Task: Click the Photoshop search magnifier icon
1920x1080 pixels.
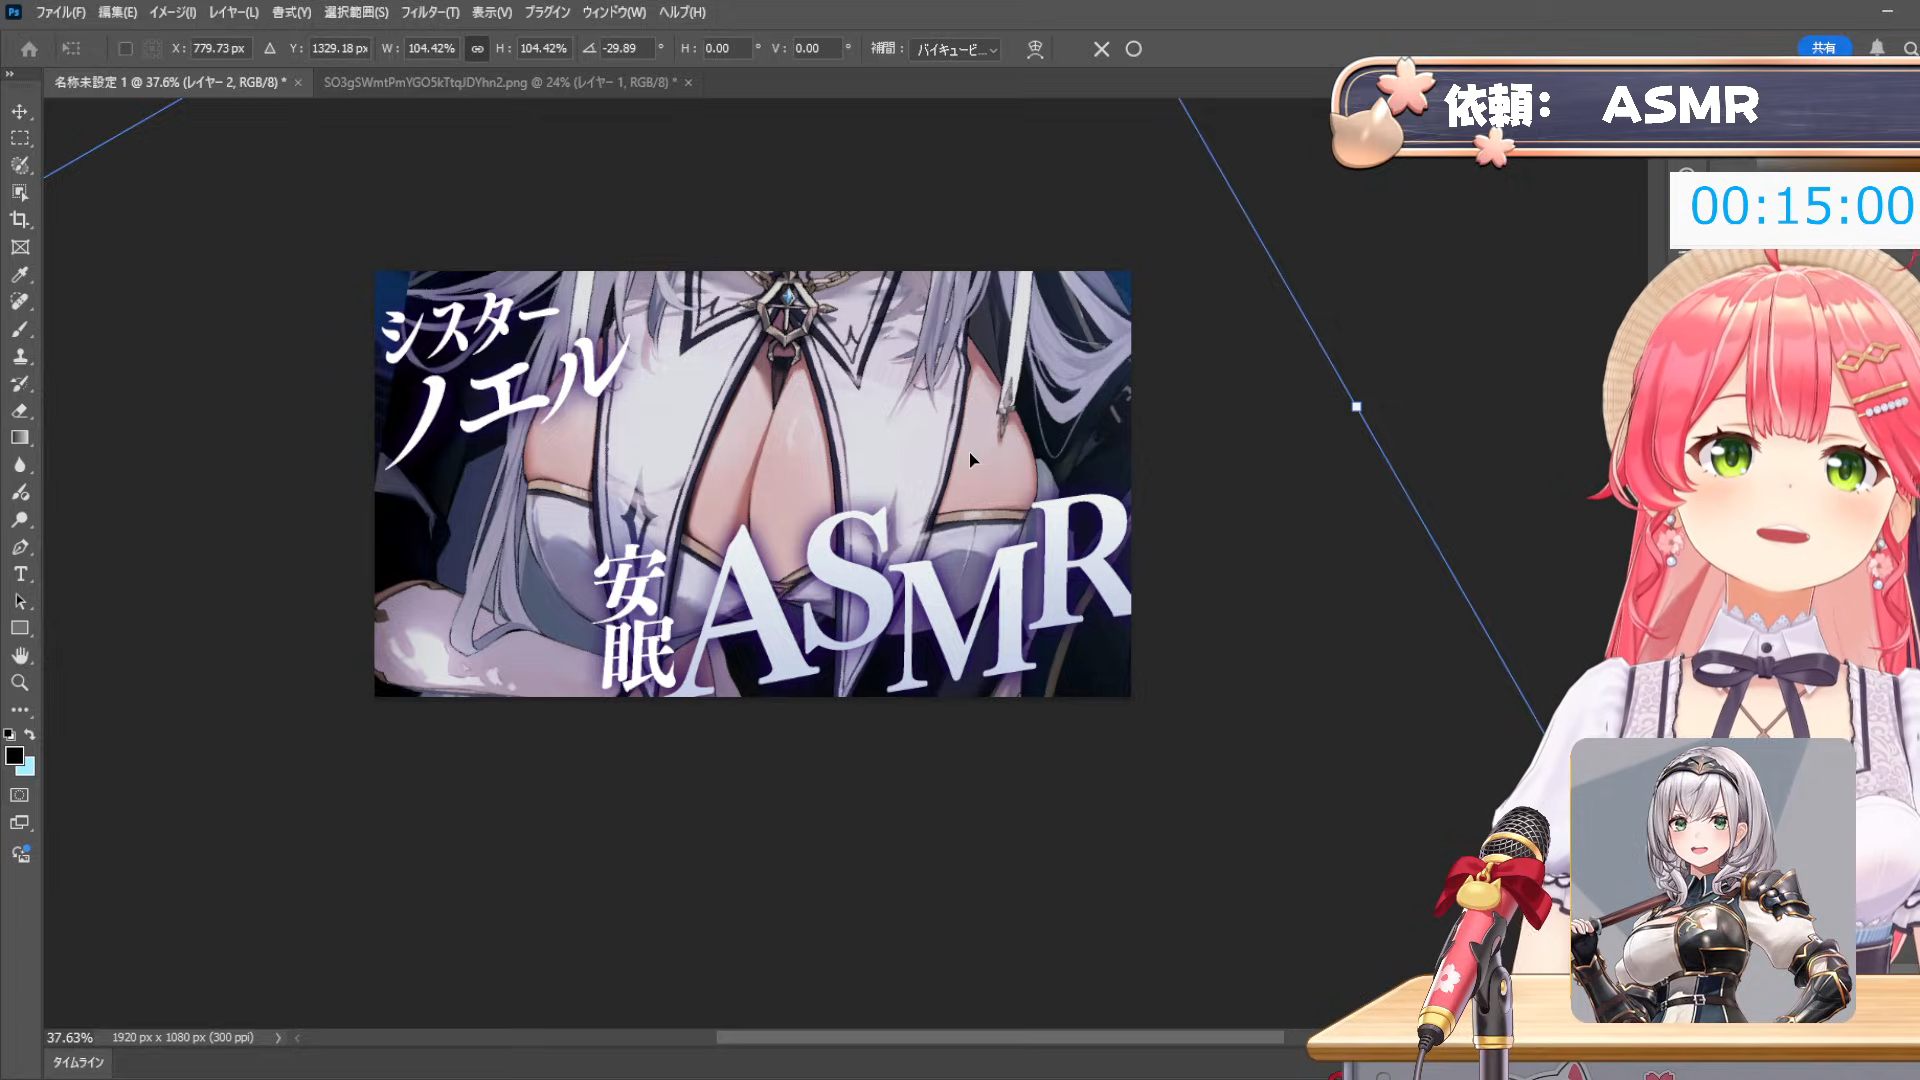Action: coord(1909,48)
